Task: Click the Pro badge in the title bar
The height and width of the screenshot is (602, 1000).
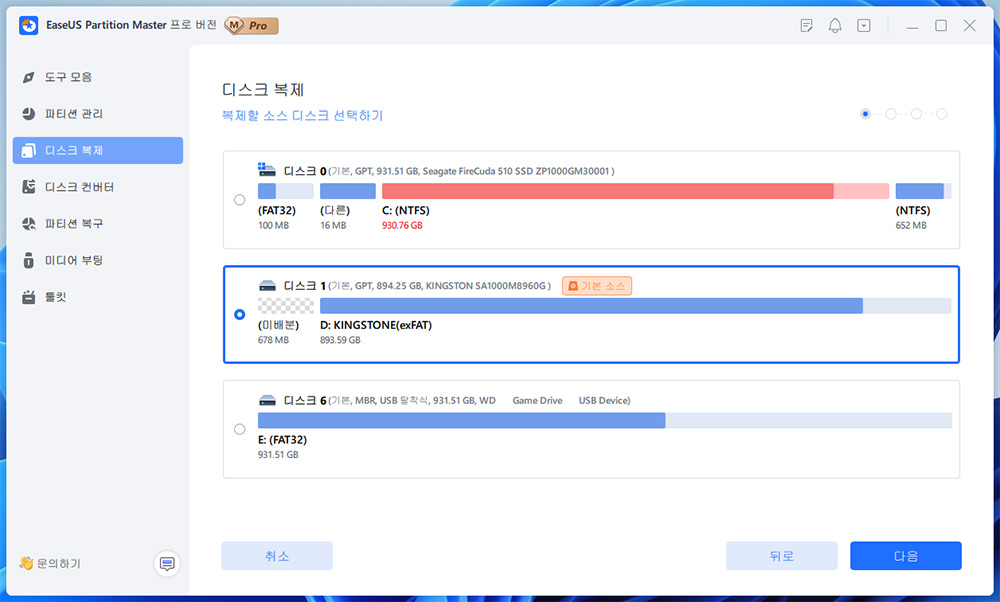Action: tap(252, 26)
